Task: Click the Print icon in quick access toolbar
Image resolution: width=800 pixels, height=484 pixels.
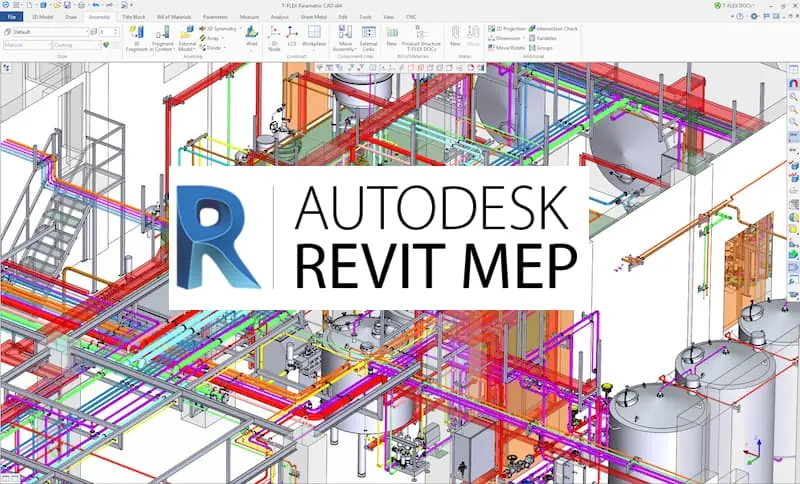Action: [81, 5]
